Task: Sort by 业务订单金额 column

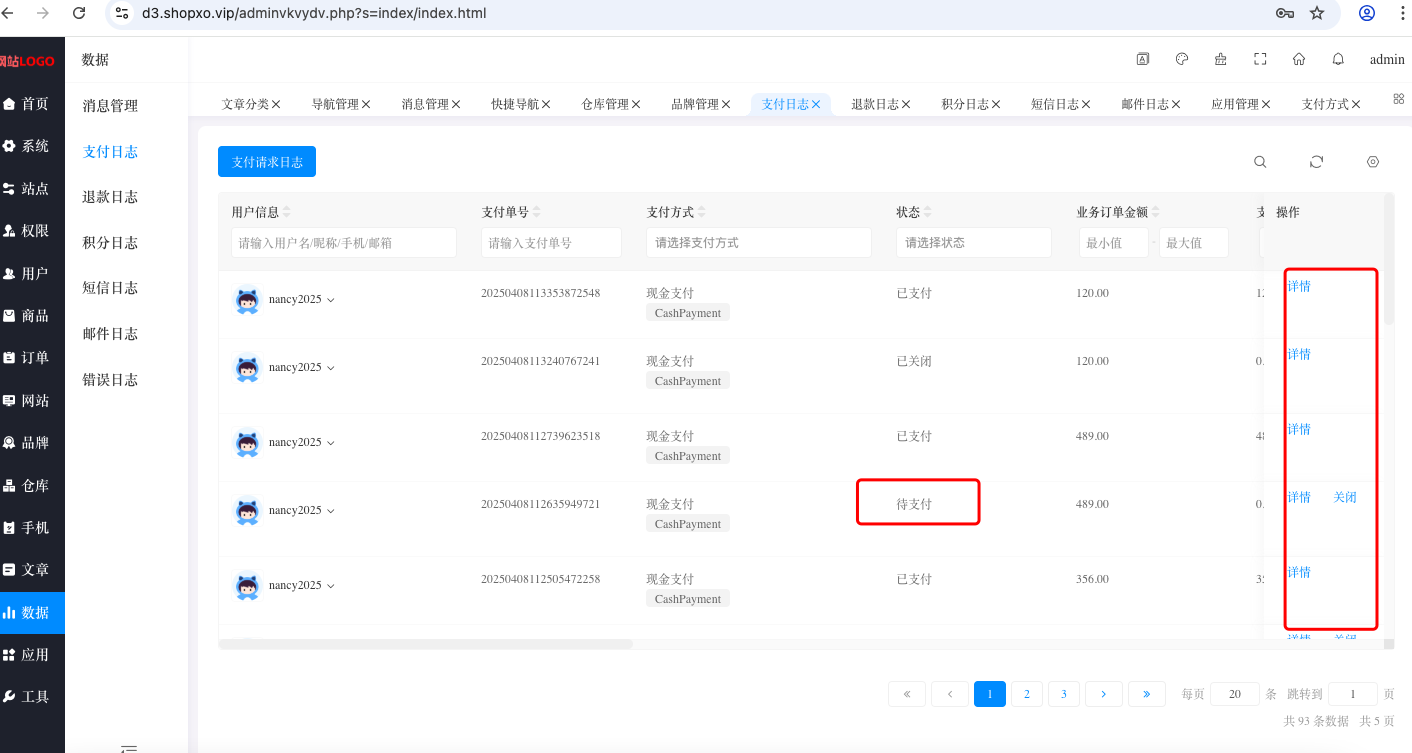Action: (1156, 212)
